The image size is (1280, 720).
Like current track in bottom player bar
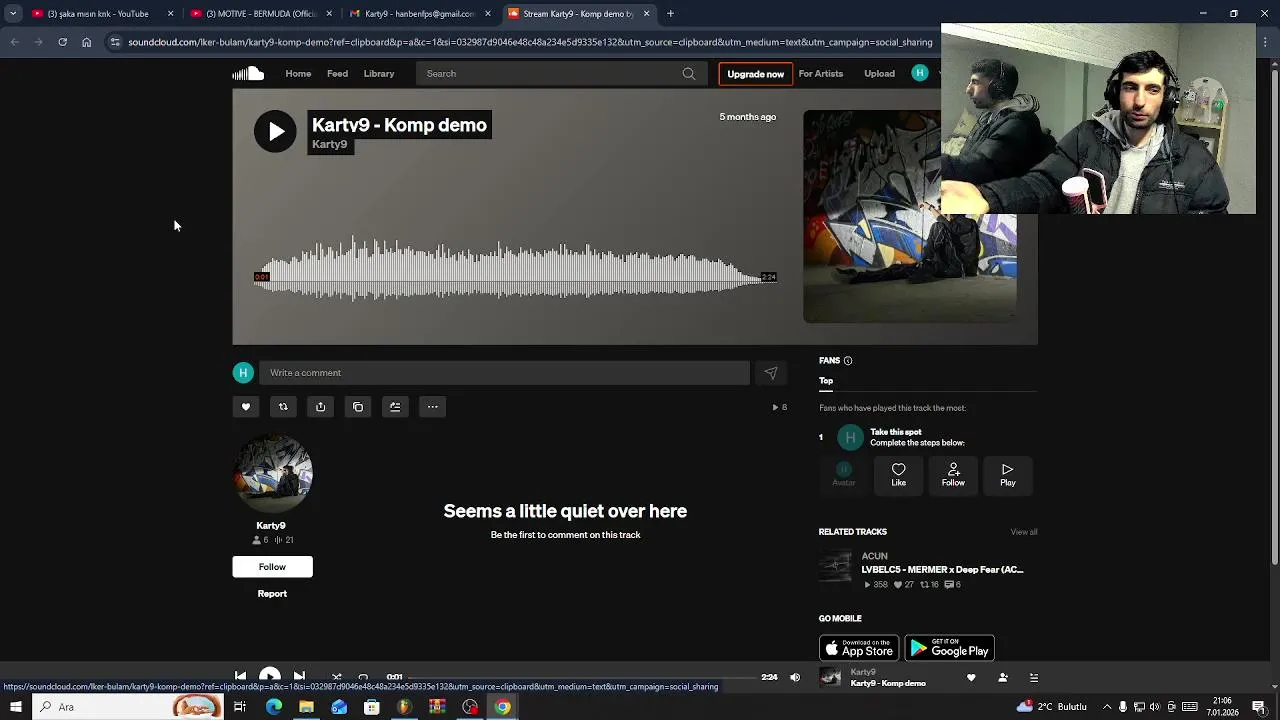[971, 677]
